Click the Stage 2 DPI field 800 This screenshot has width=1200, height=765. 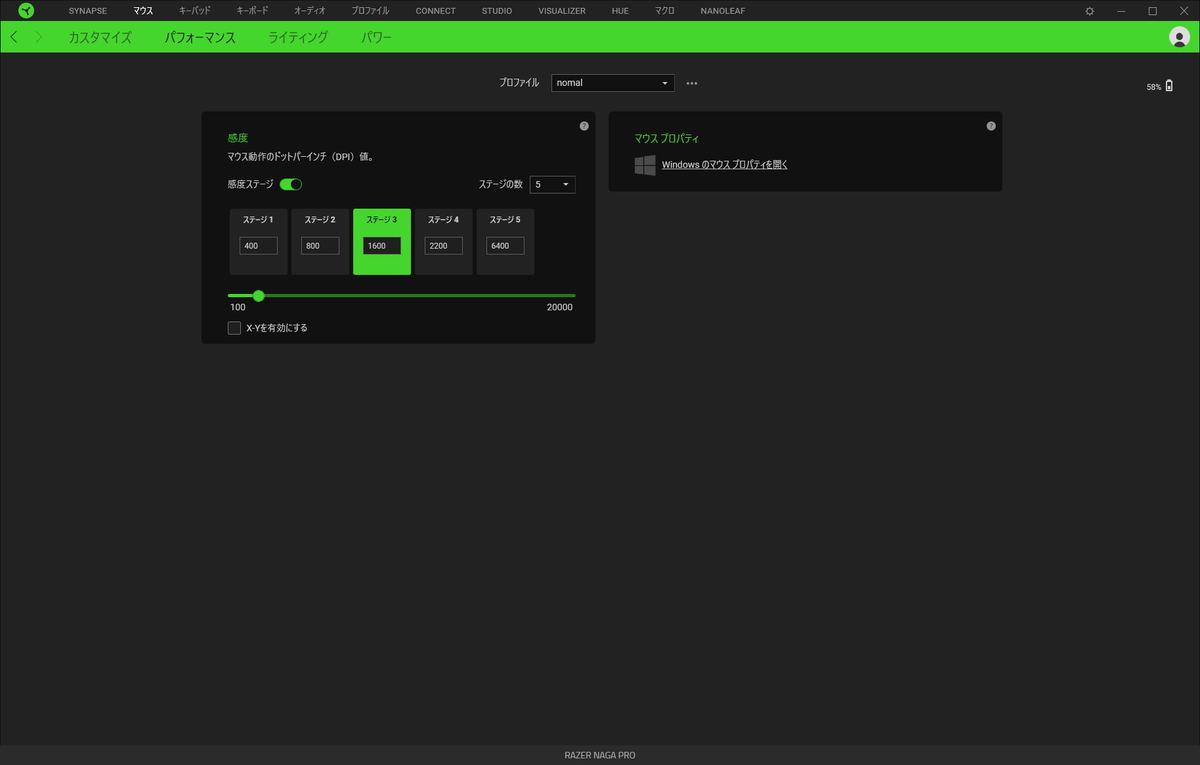click(320, 246)
